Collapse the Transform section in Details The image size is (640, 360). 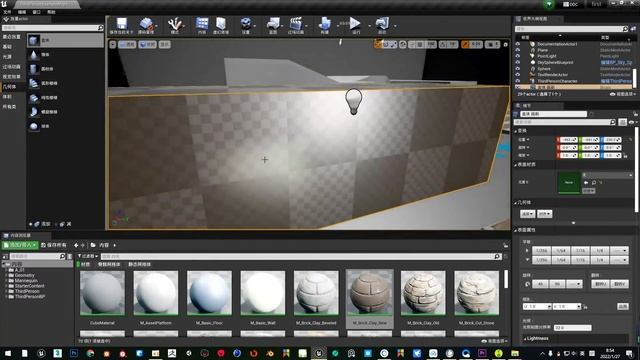pos(516,131)
